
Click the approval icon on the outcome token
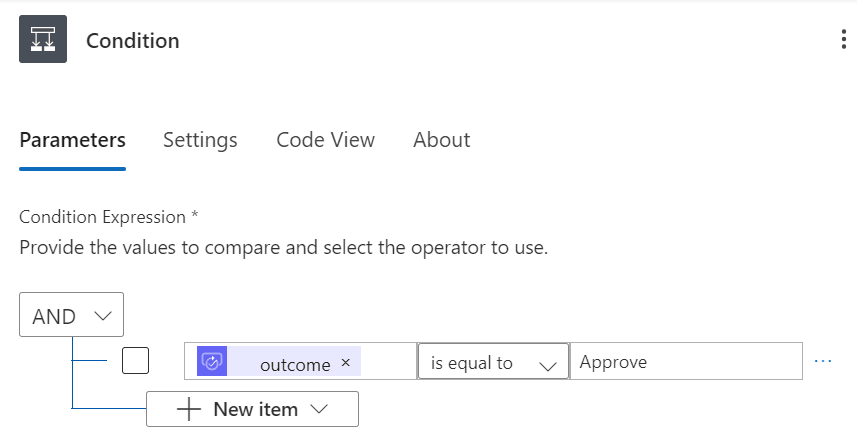point(212,362)
